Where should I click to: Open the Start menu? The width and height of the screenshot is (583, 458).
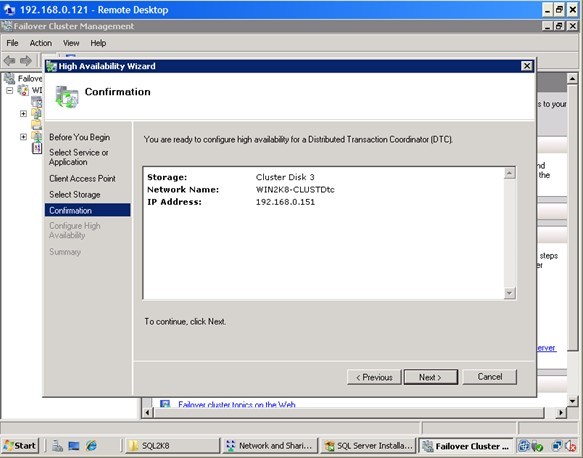20,445
